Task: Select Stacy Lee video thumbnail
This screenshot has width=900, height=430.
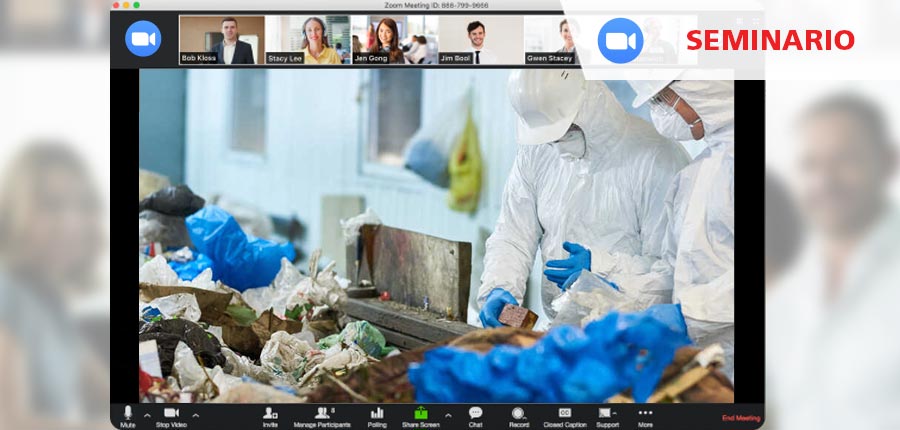Action: click(307, 40)
